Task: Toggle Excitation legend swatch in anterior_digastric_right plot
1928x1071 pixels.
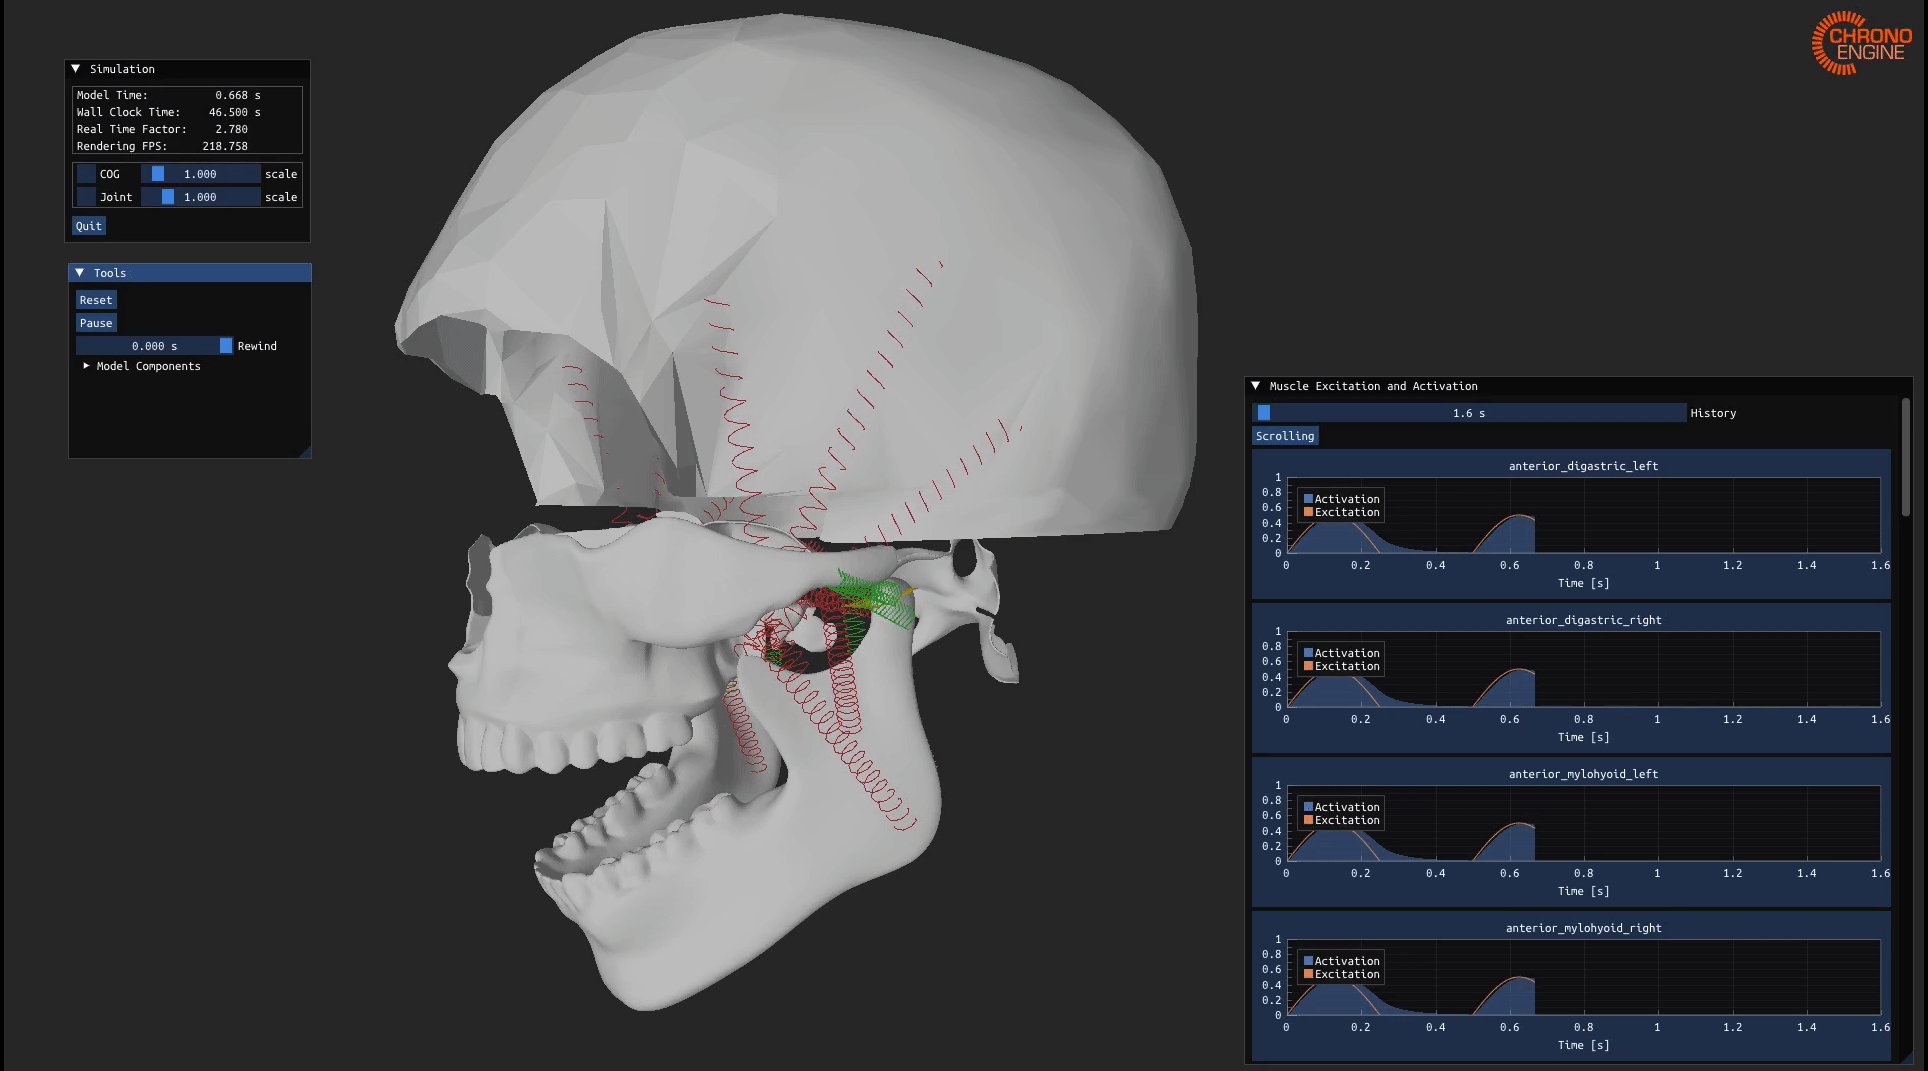Action: click(1308, 666)
